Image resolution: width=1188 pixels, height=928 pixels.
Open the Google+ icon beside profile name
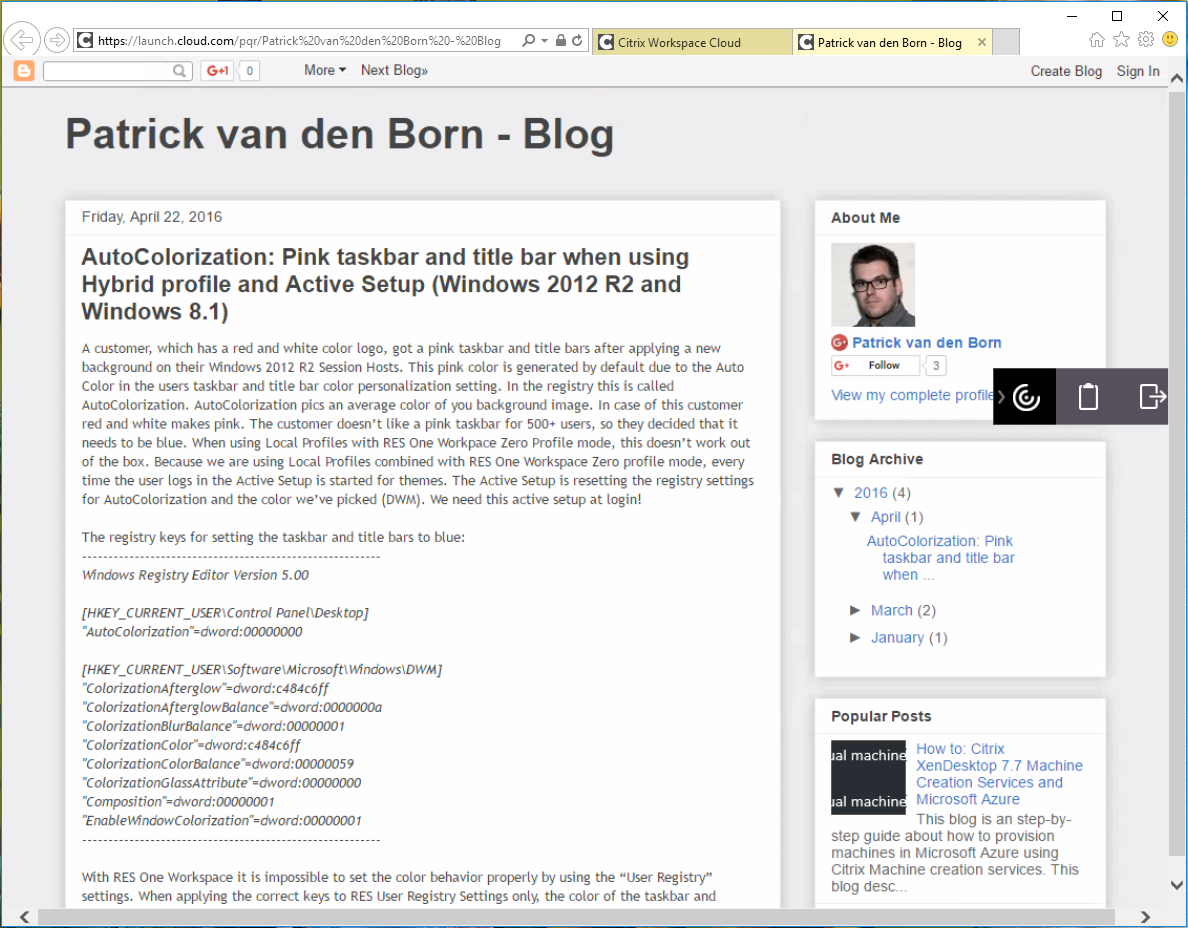tap(839, 343)
